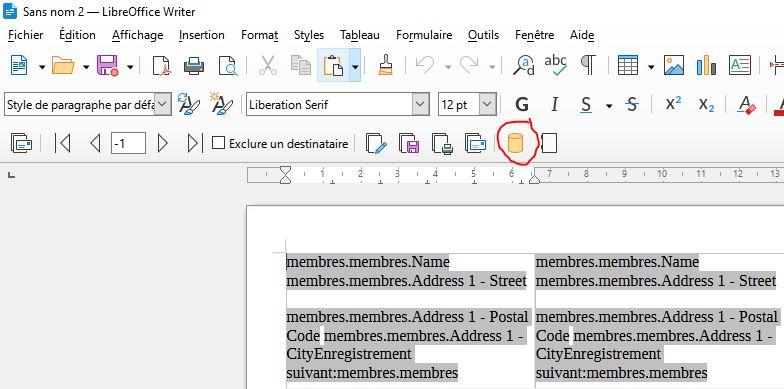The width and height of the screenshot is (784, 389).
Task: Check Exclure un destinataire checkbox
Action: pyautogui.click(x=218, y=144)
